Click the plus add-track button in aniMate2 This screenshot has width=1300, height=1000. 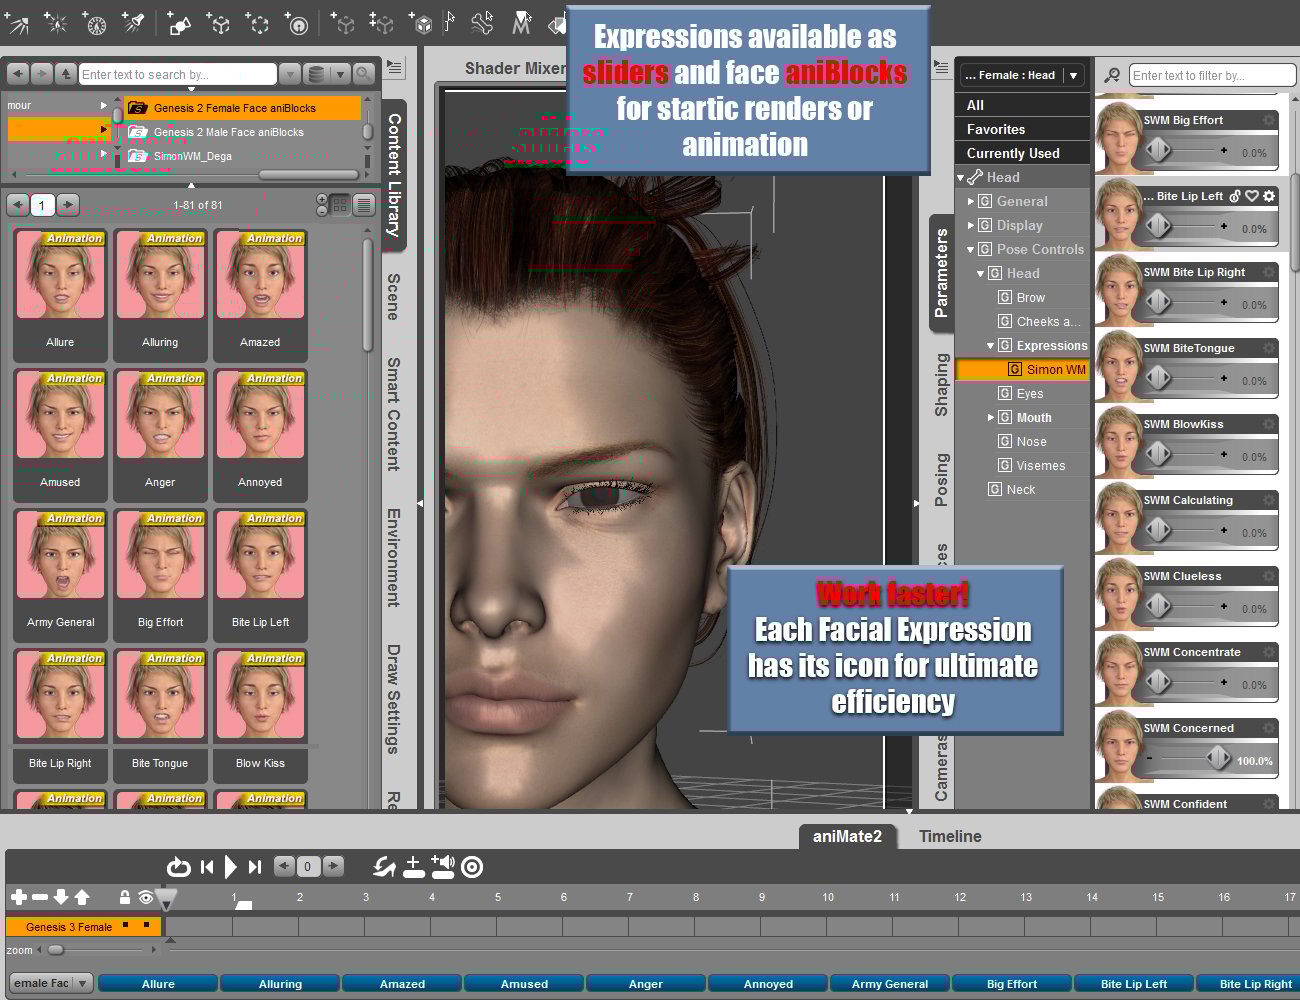click(x=18, y=897)
